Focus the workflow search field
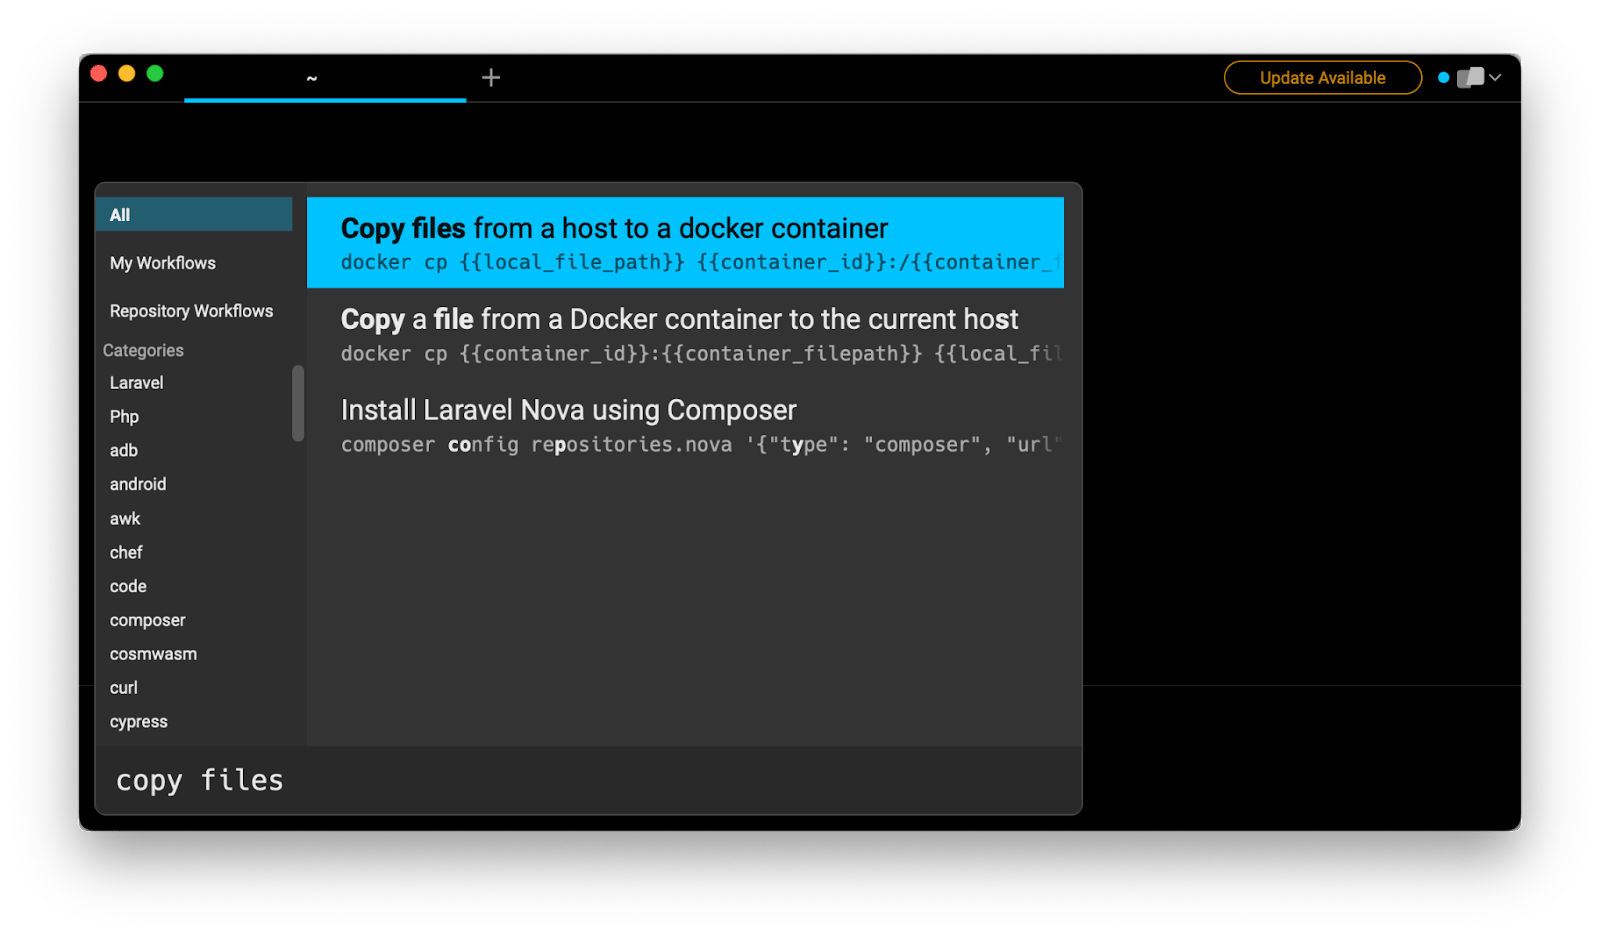 point(588,780)
